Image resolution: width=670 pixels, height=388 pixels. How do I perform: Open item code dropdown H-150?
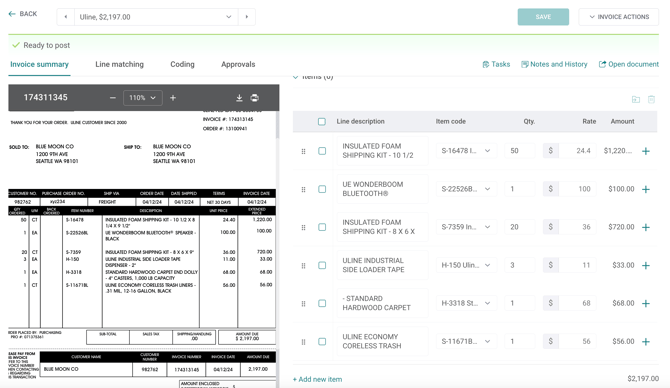[466, 265]
